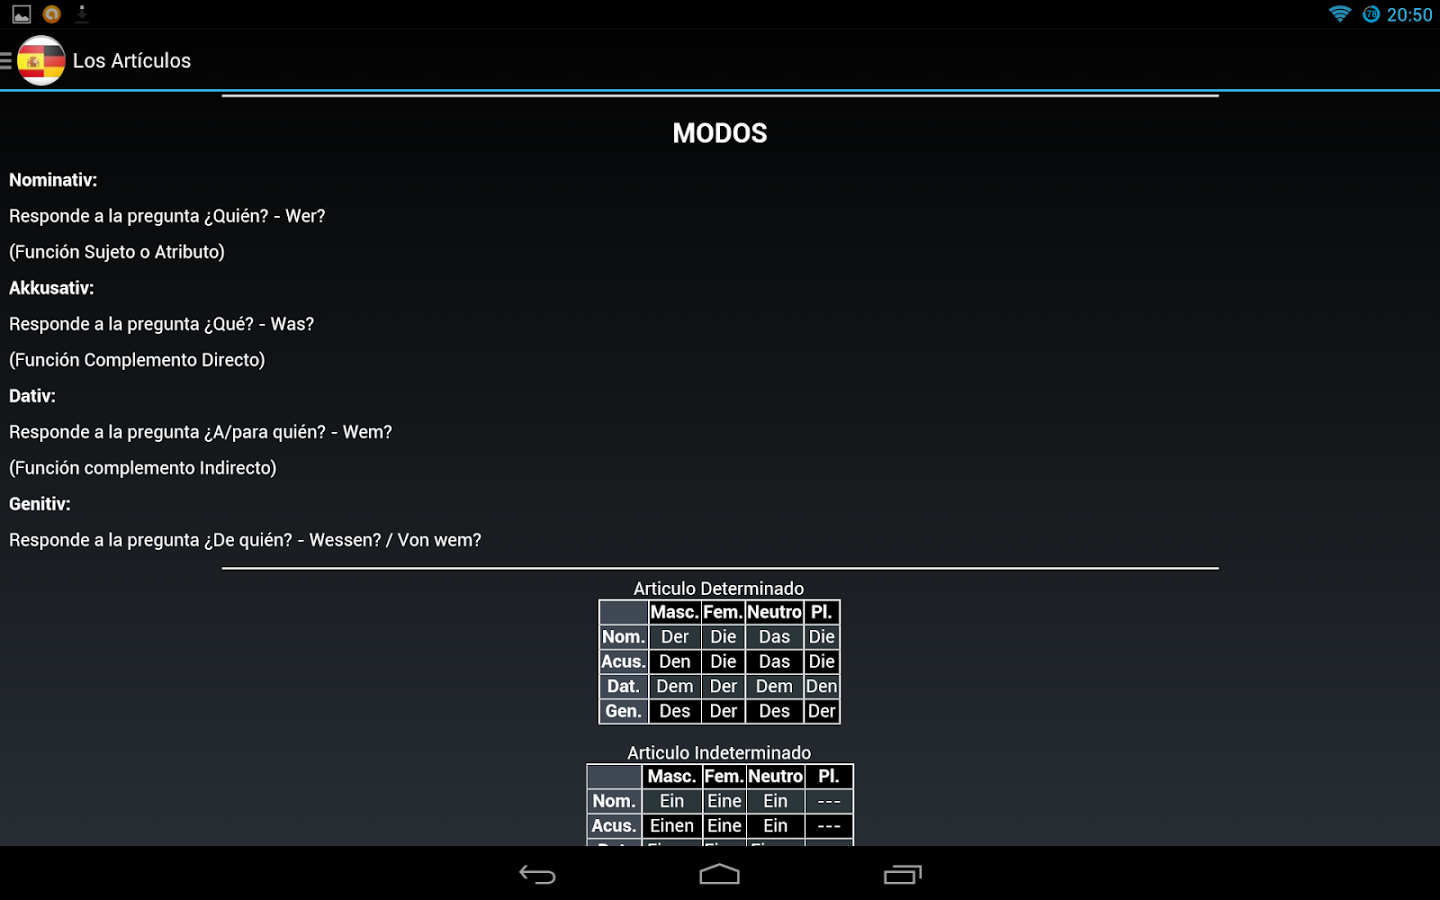
Task: Open the picture notification icon in status bar
Action: (x=21, y=14)
